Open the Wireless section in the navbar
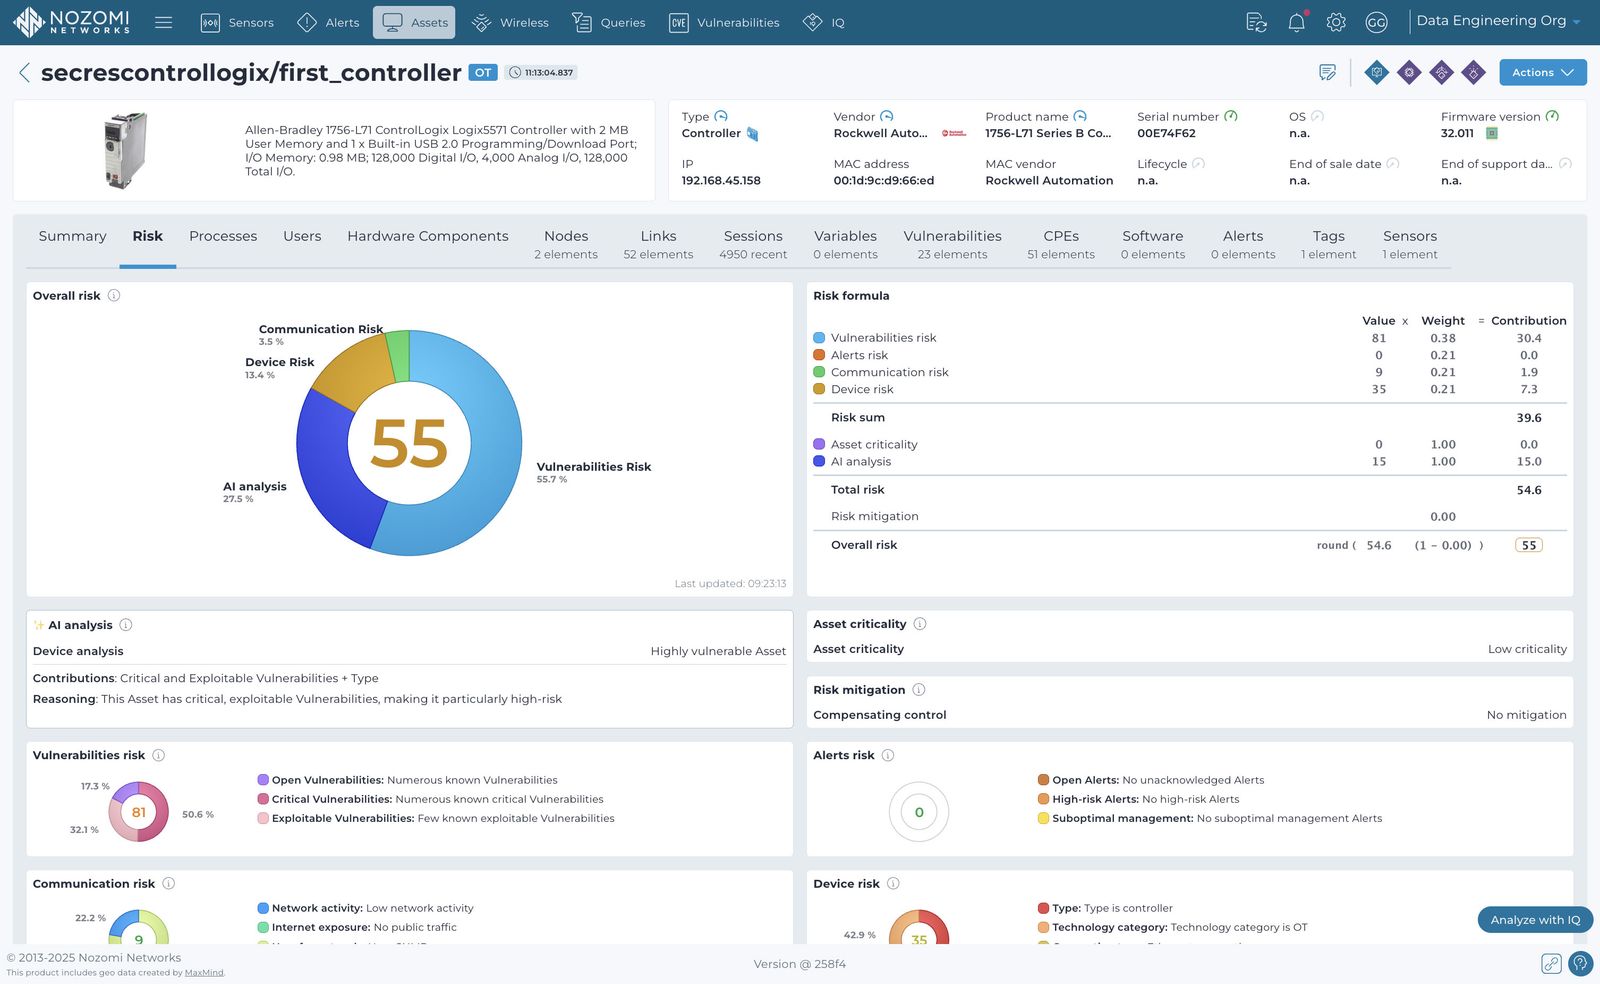This screenshot has width=1600, height=984. [510, 22]
